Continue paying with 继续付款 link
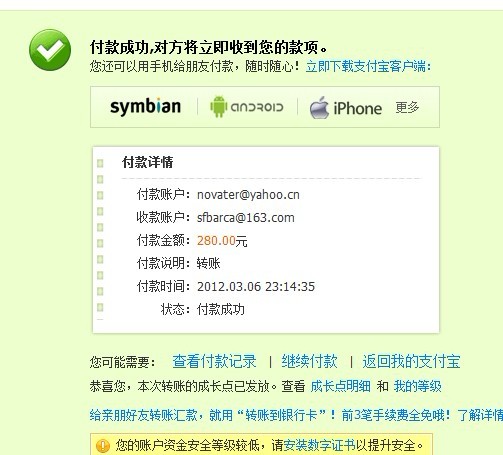This screenshot has height=455, width=503. (x=309, y=361)
